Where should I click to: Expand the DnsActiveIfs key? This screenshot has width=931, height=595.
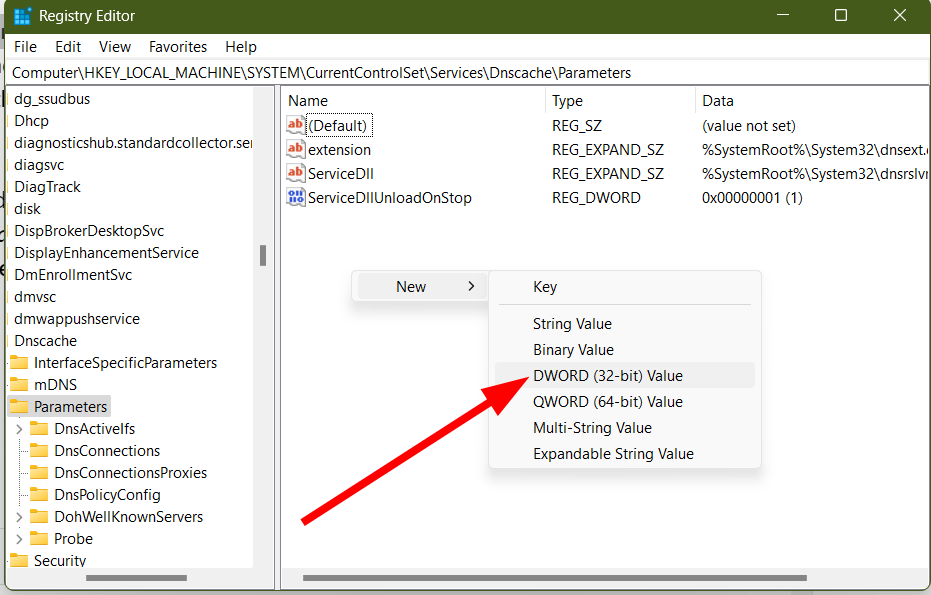coord(19,429)
